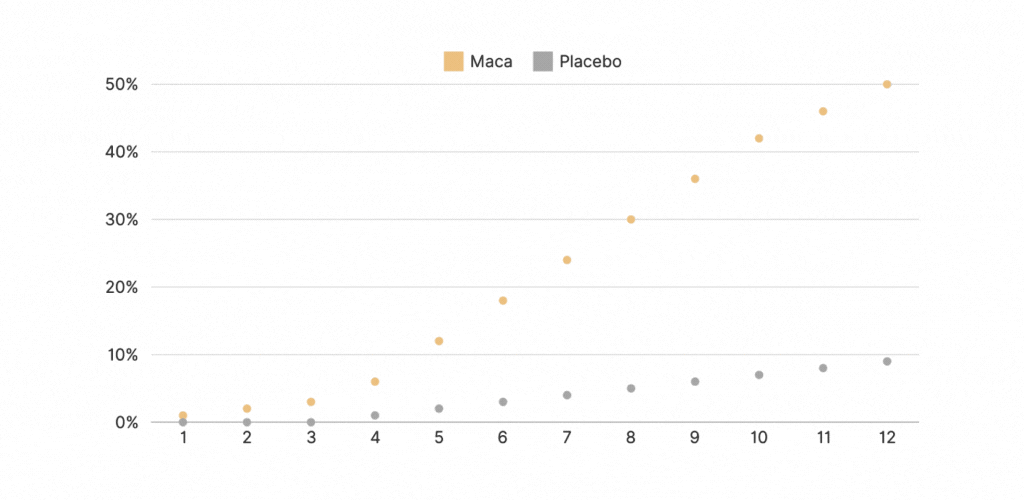Click the 0% y-axis label
Image resolution: width=1024 pixels, height=500 pixels.
(x=125, y=422)
